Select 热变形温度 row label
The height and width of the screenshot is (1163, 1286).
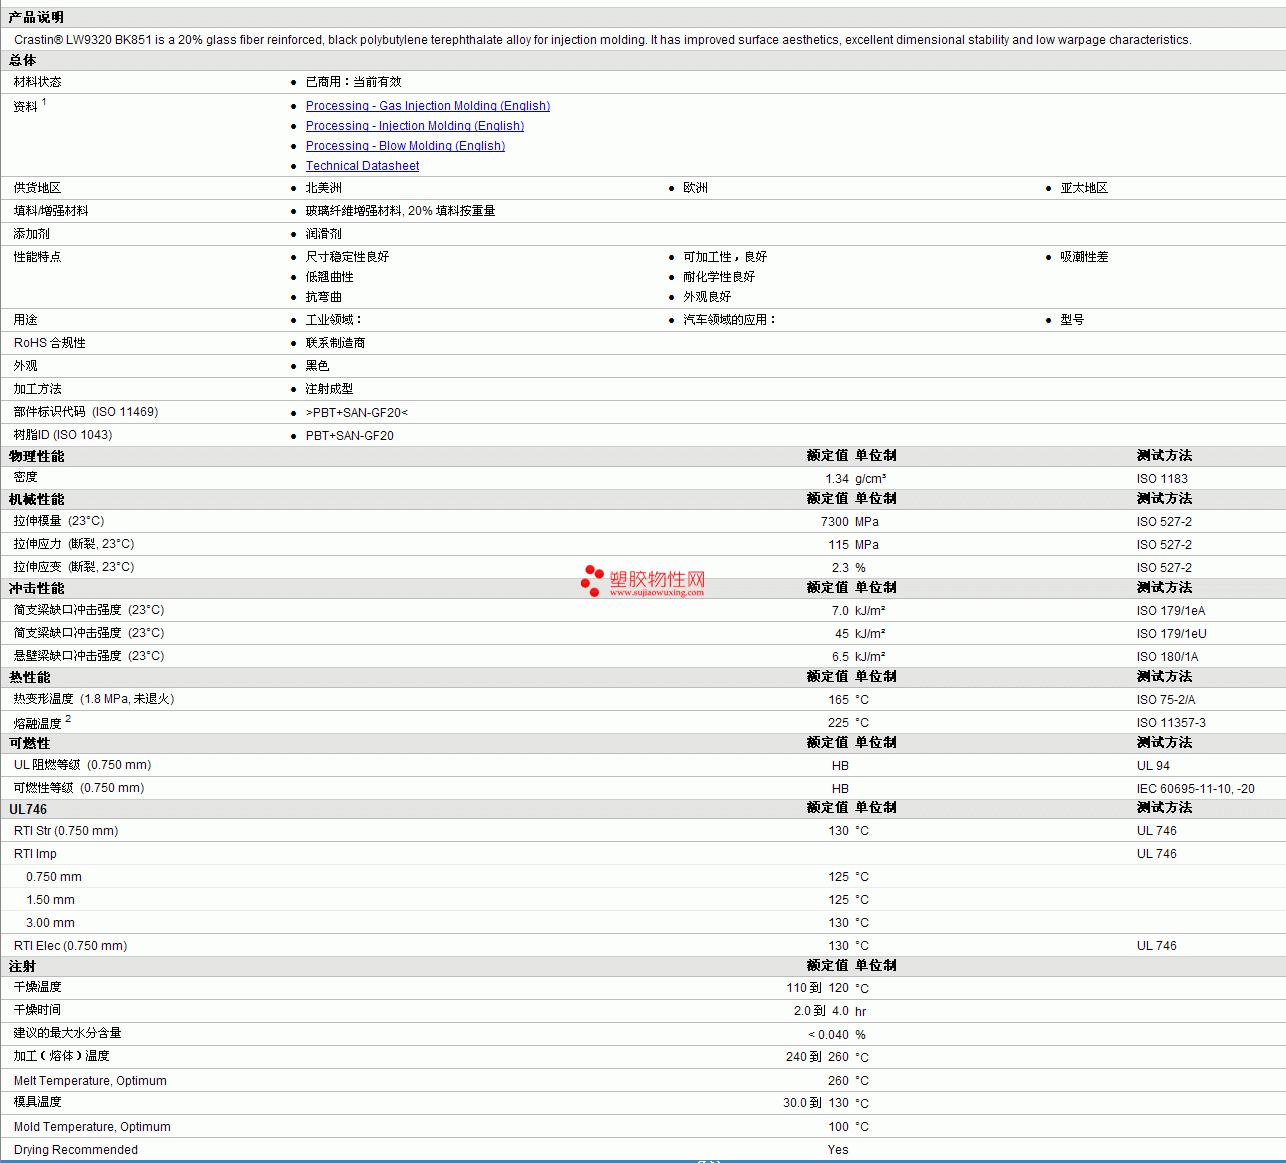94,699
